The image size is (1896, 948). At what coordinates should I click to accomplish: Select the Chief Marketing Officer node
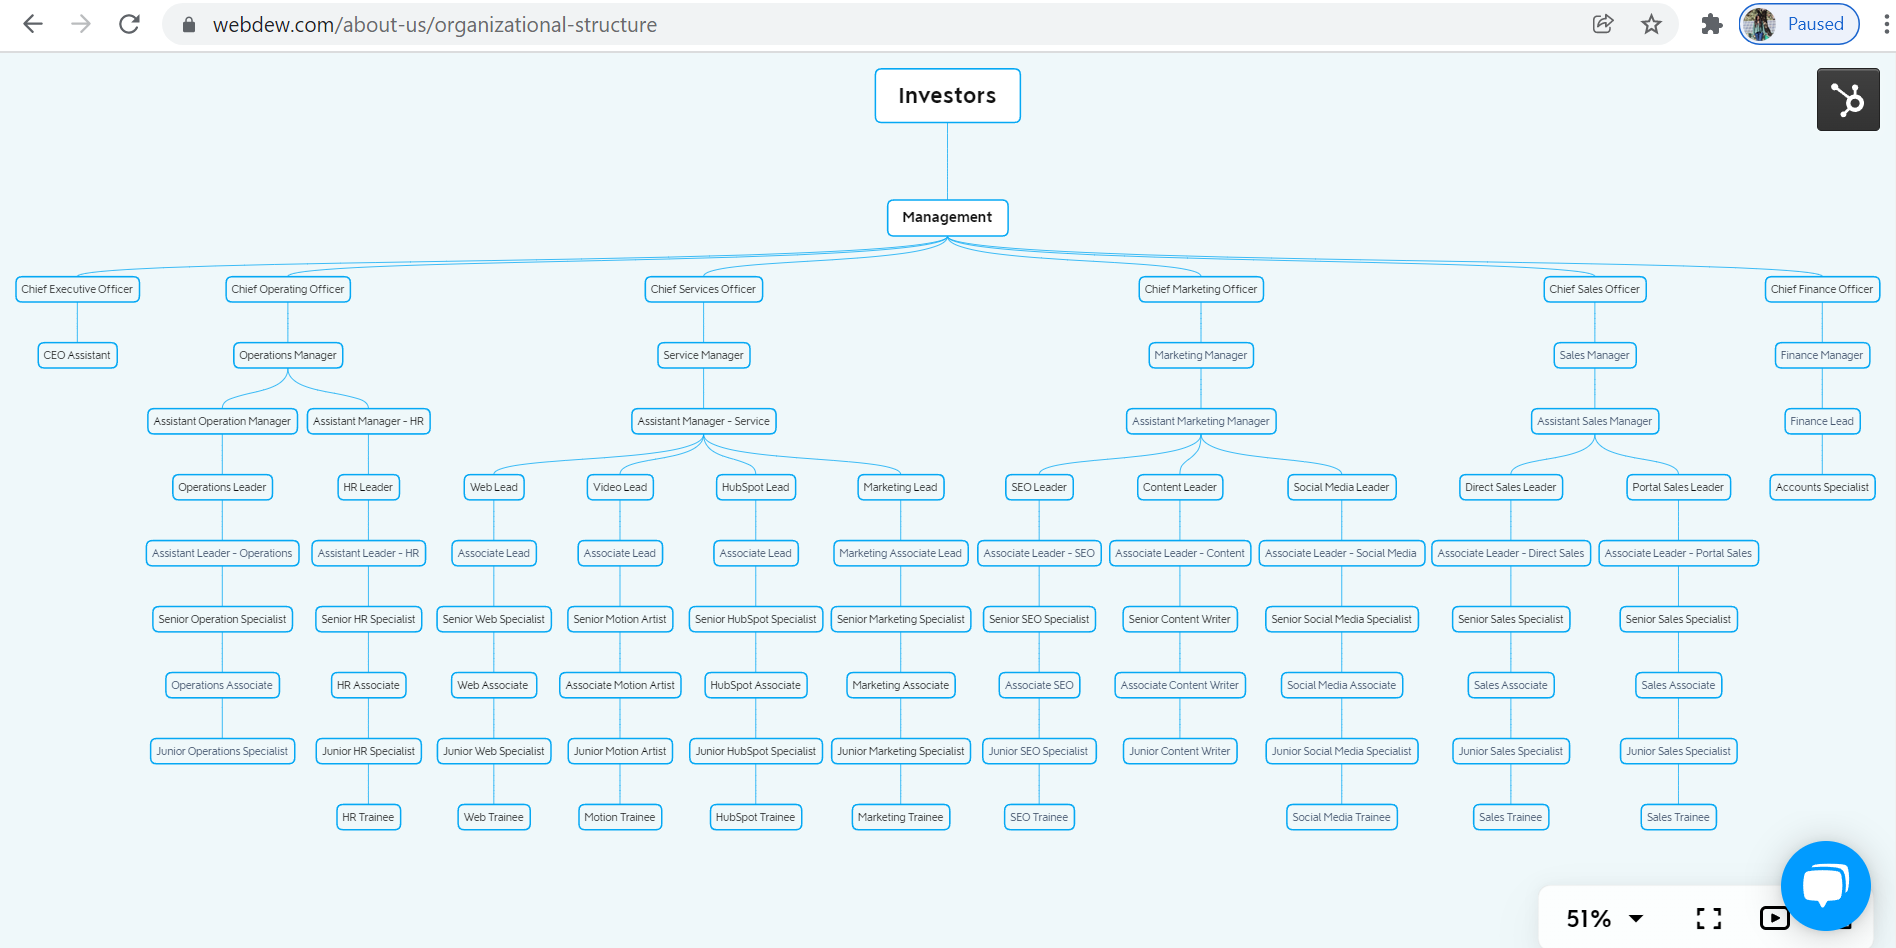(x=1200, y=289)
